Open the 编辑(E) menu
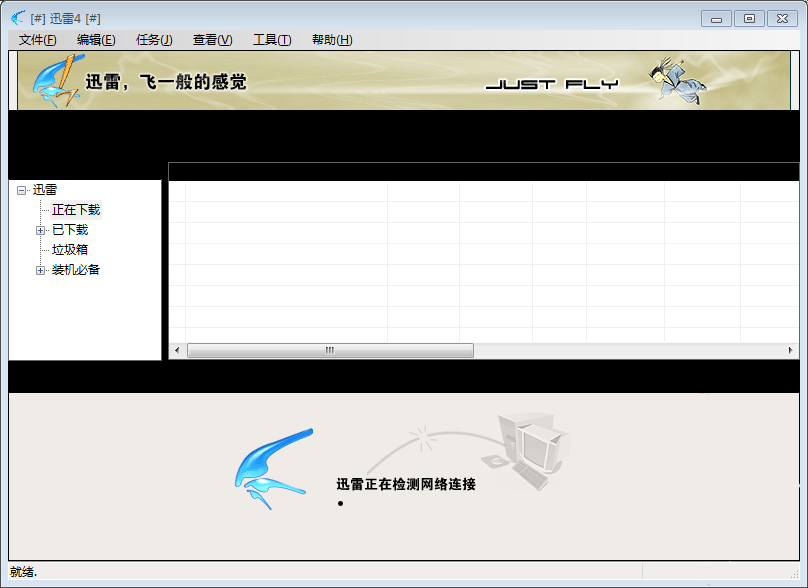Screen dimensions: 808x588 [x=96, y=40]
